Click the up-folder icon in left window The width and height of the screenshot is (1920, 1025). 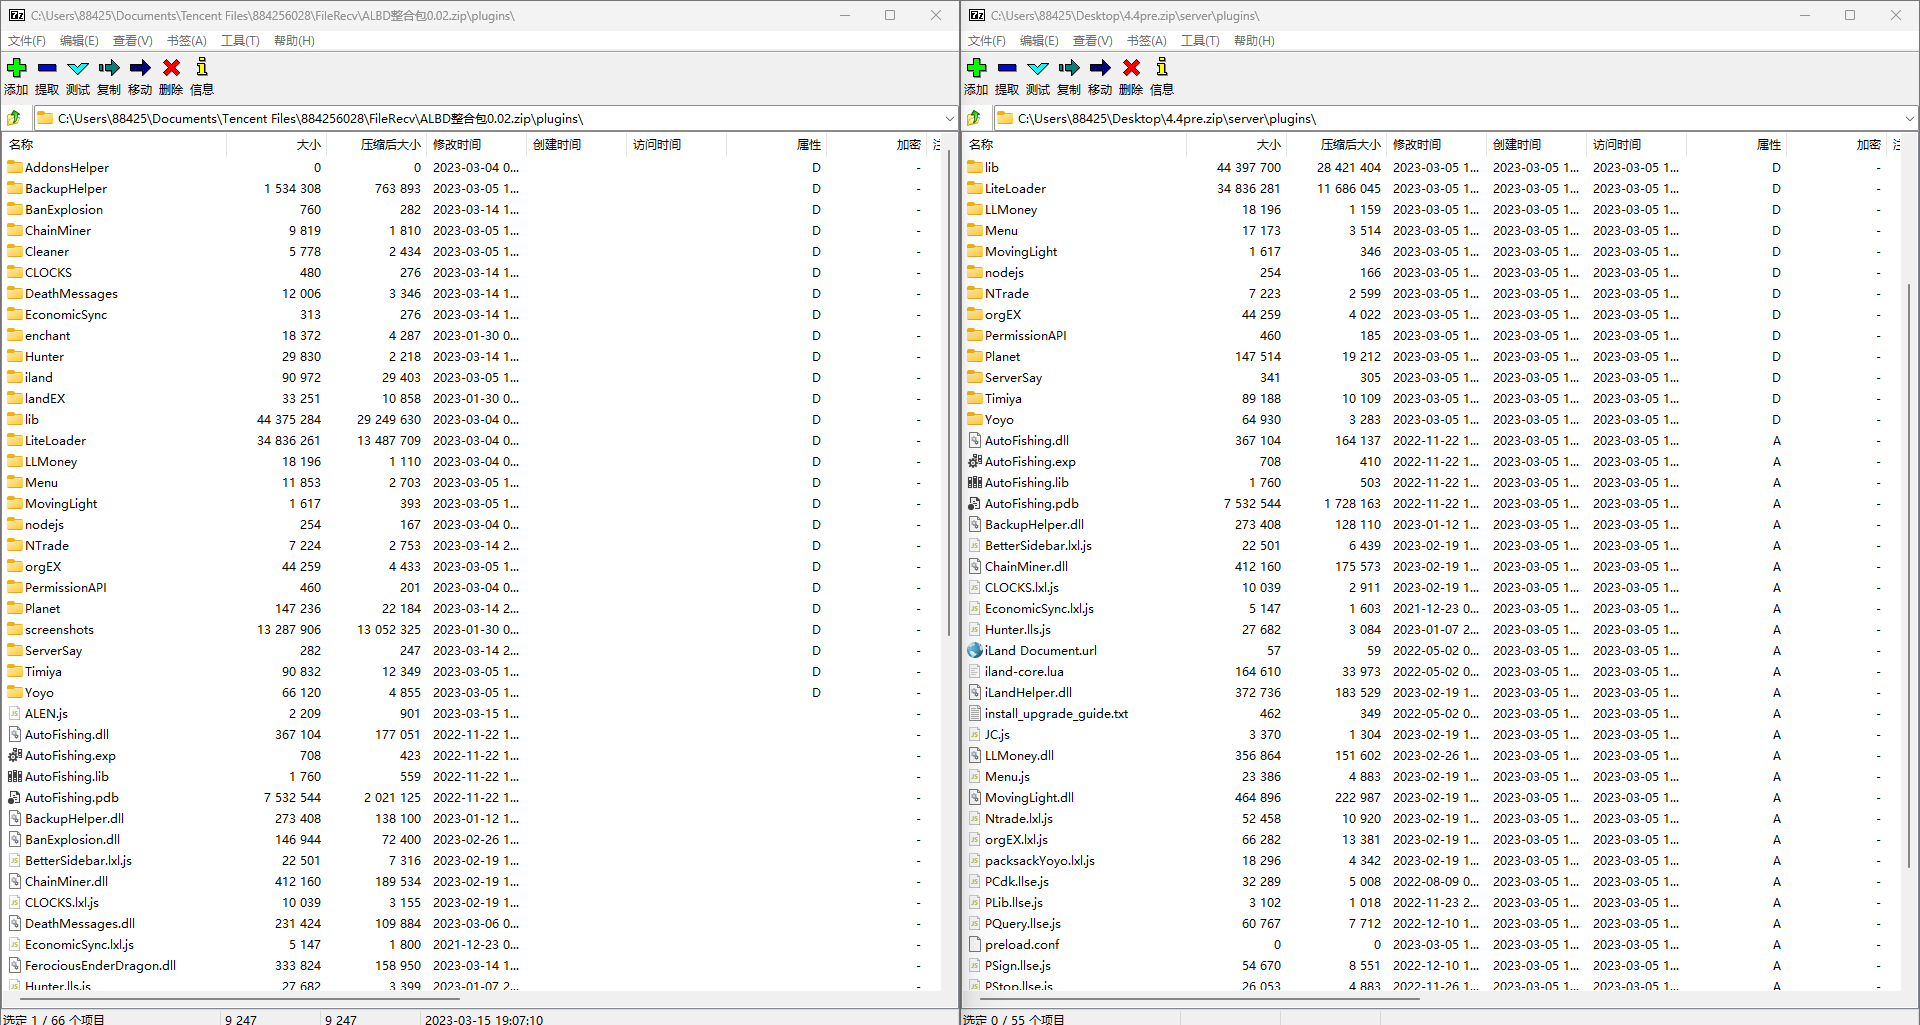[x=14, y=118]
